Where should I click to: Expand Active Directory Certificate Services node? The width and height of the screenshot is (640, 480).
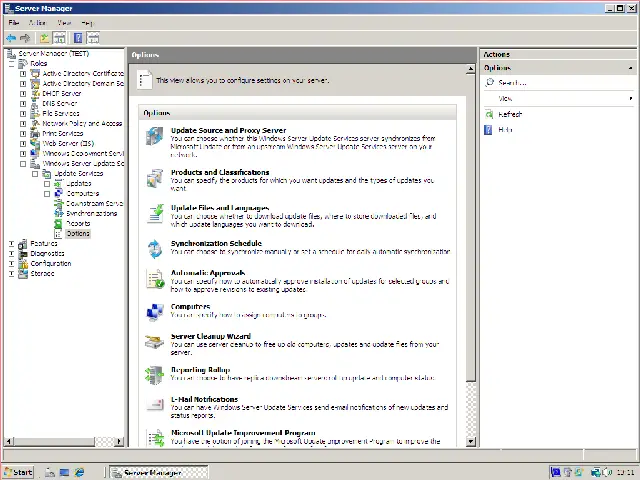(23, 74)
